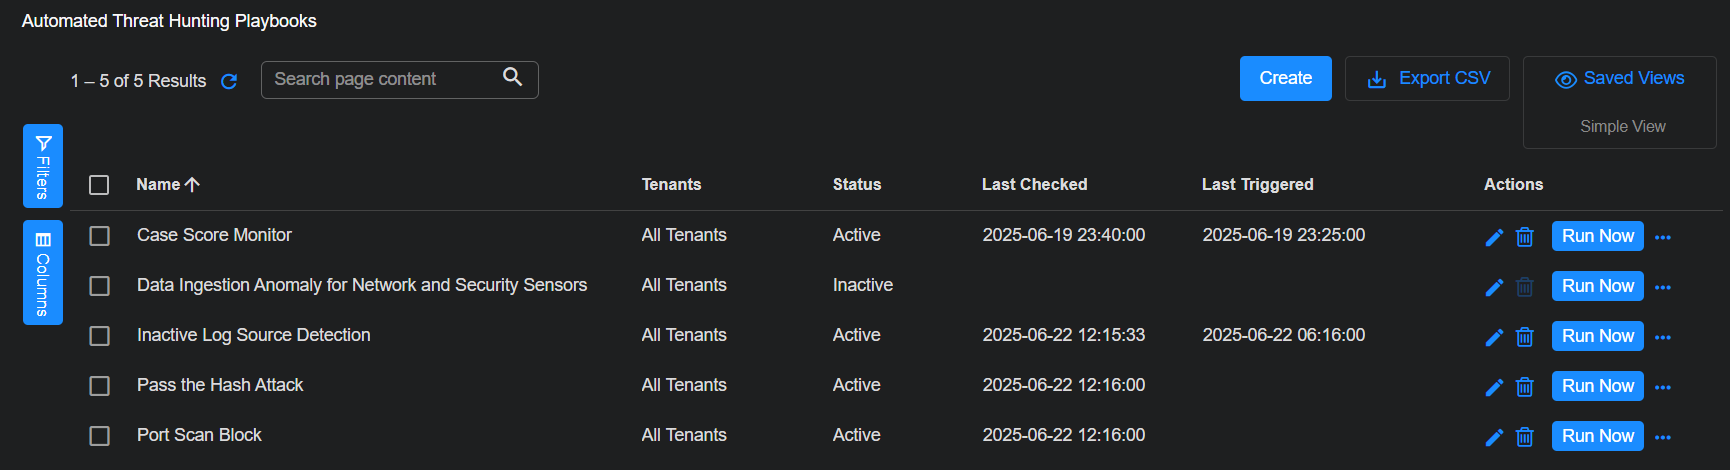
Task: Edit the Case Score Monitor playbook
Action: tap(1494, 237)
